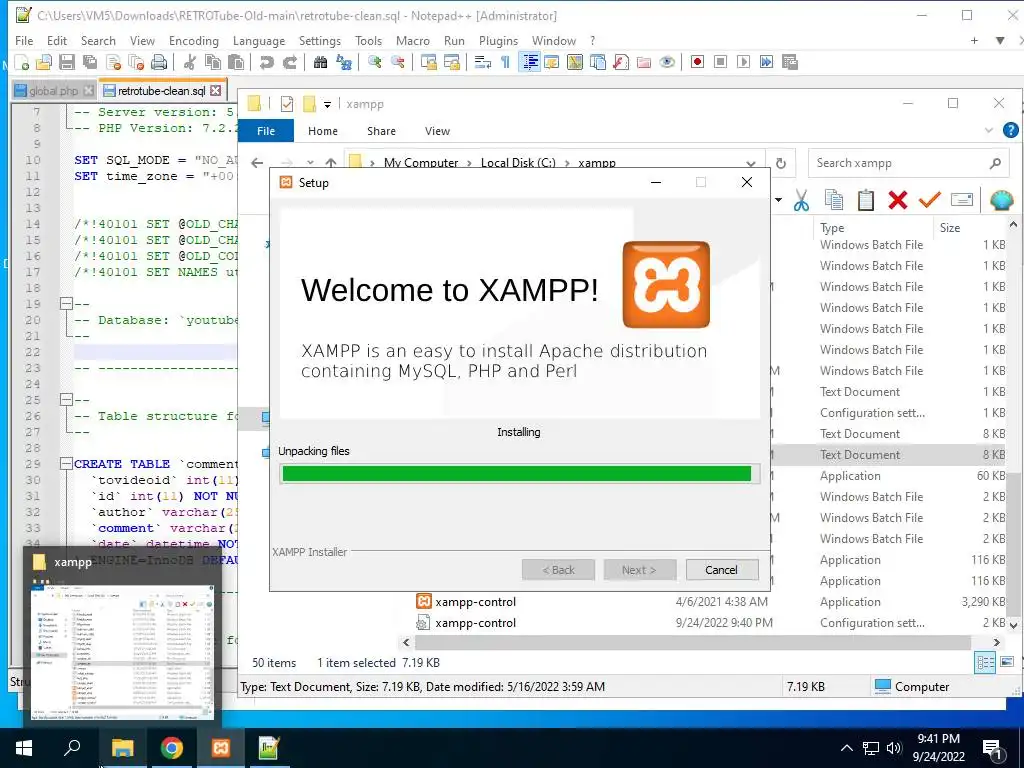This screenshot has height=768, width=1024.
Task: Click the orange checkmark Properties icon in Explorer
Action: point(929,200)
